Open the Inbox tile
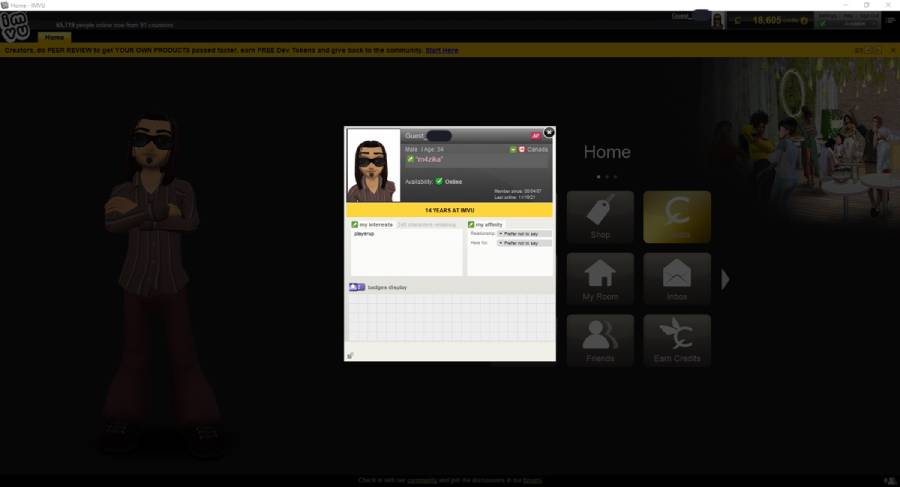 tap(677, 279)
